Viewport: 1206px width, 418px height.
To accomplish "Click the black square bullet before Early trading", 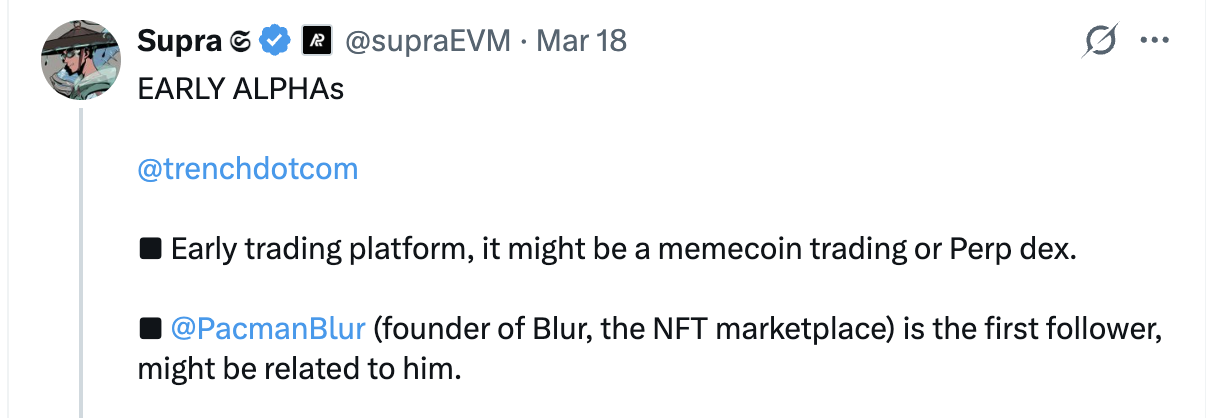I will coord(150,249).
